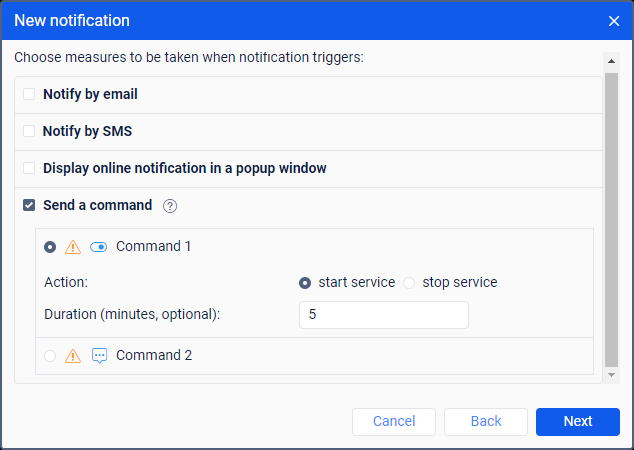Click the warning triangle icon for Command 1
634x450 pixels.
click(73, 247)
